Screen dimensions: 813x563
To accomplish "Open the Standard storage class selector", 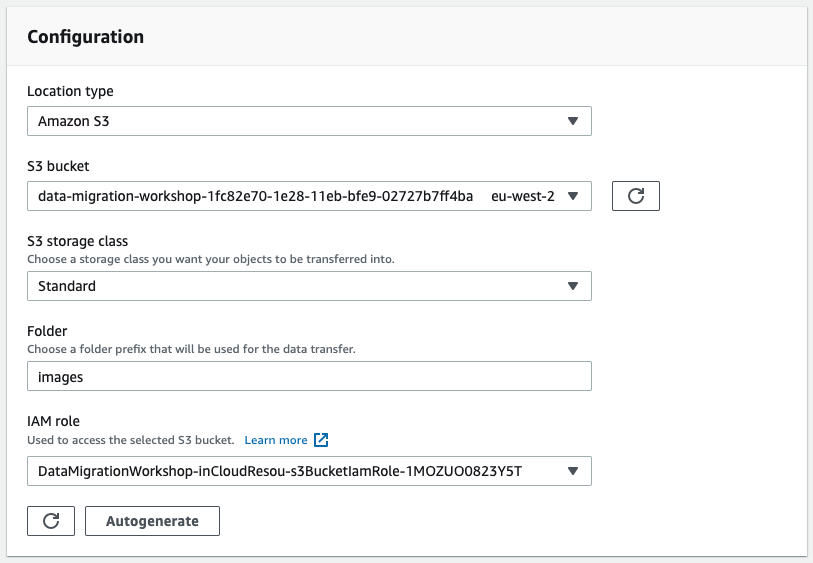I will [309, 286].
